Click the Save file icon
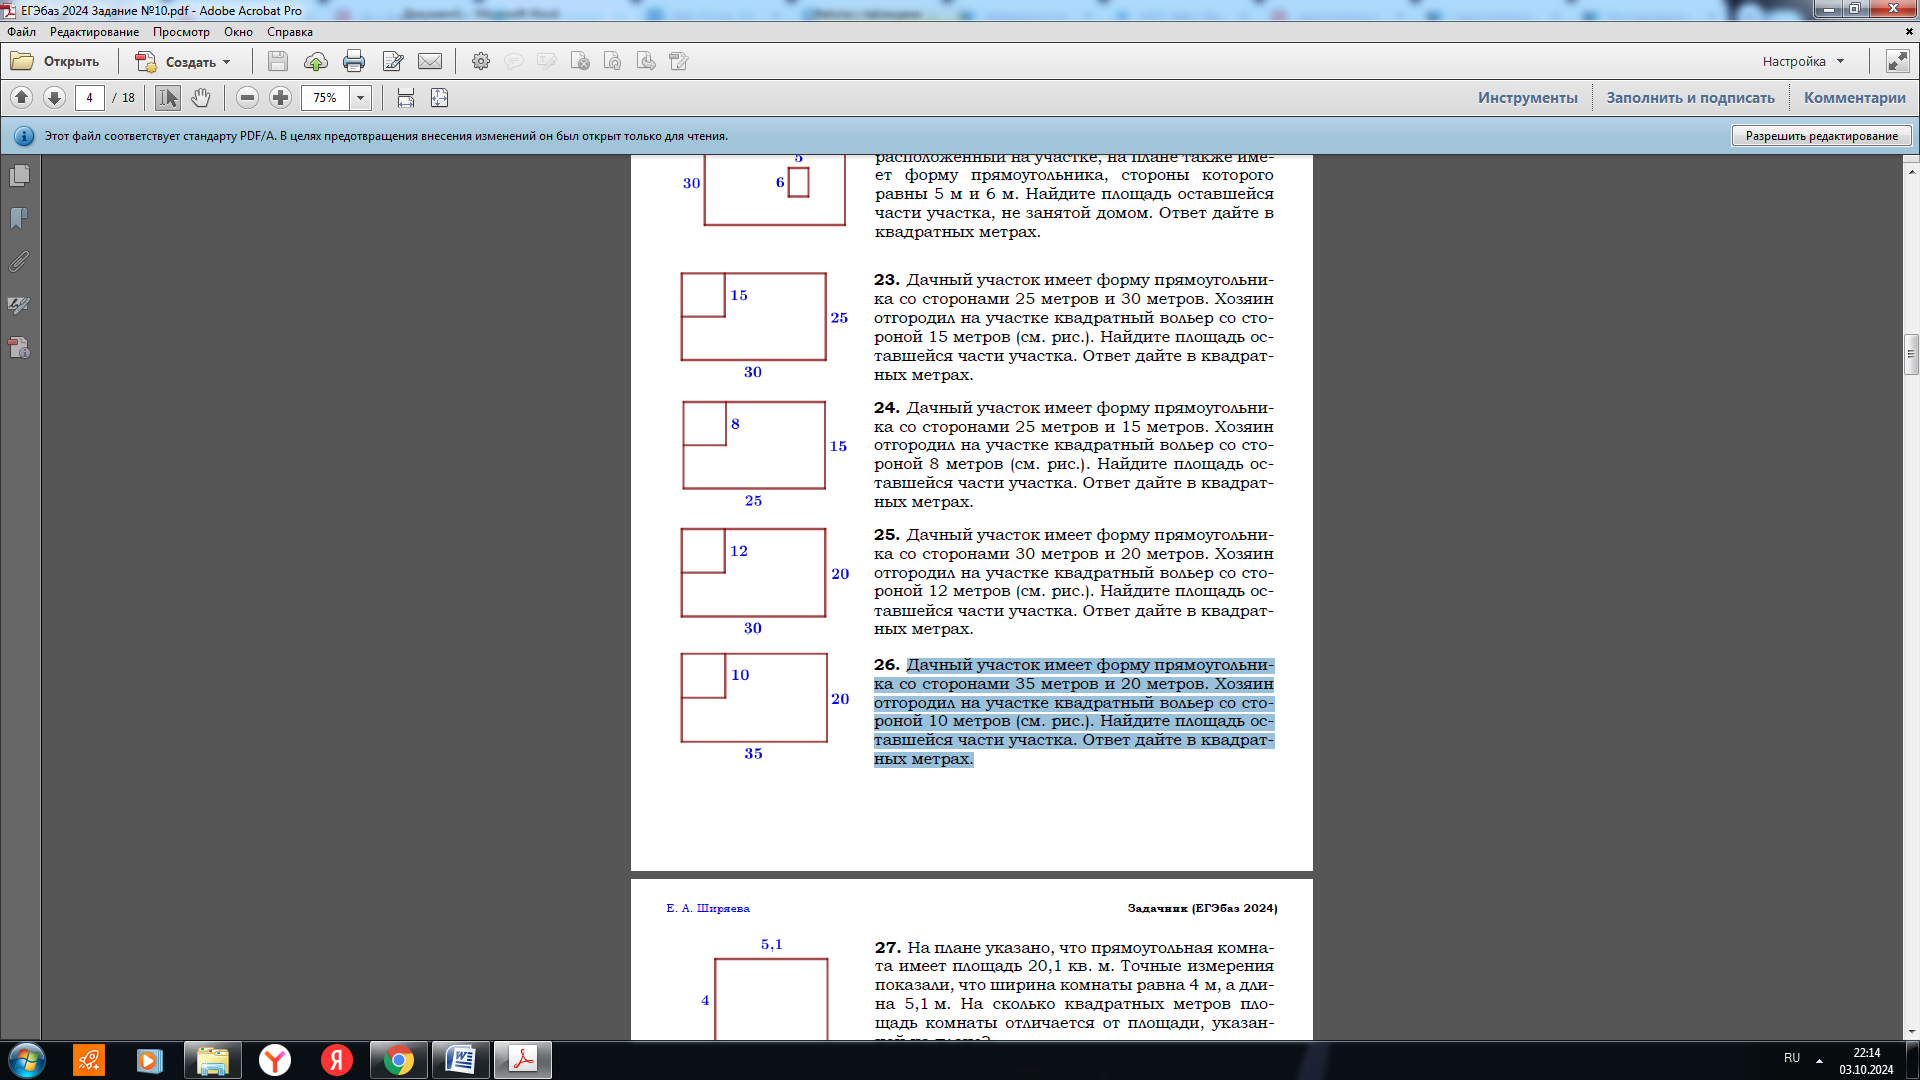The width and height of the screenshot is (1920, 1080). (278, 61)
